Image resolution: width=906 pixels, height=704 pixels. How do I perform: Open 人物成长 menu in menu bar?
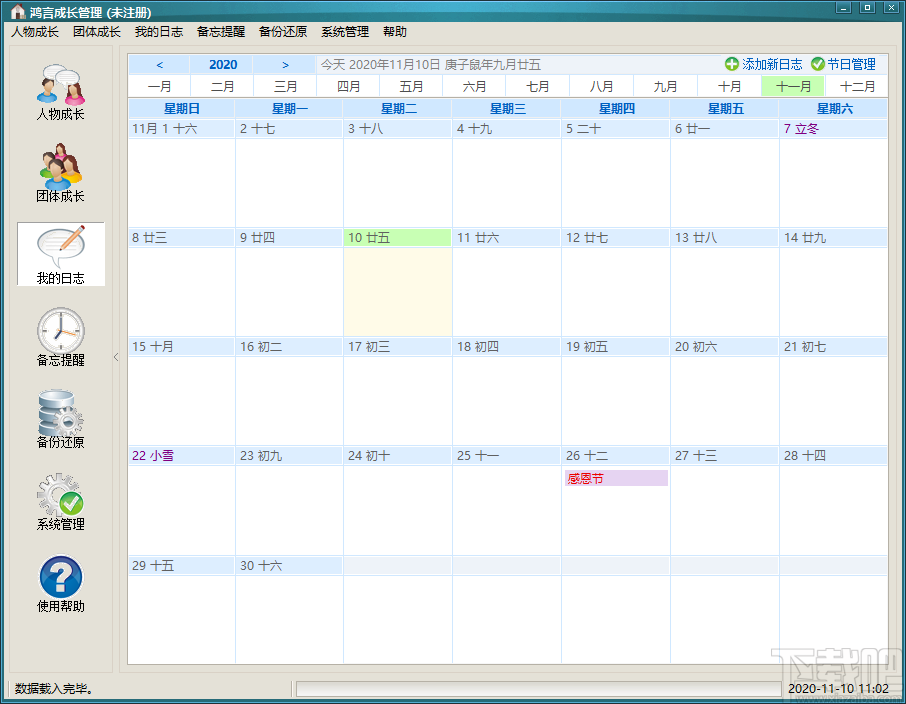click(x=35, y=32)
